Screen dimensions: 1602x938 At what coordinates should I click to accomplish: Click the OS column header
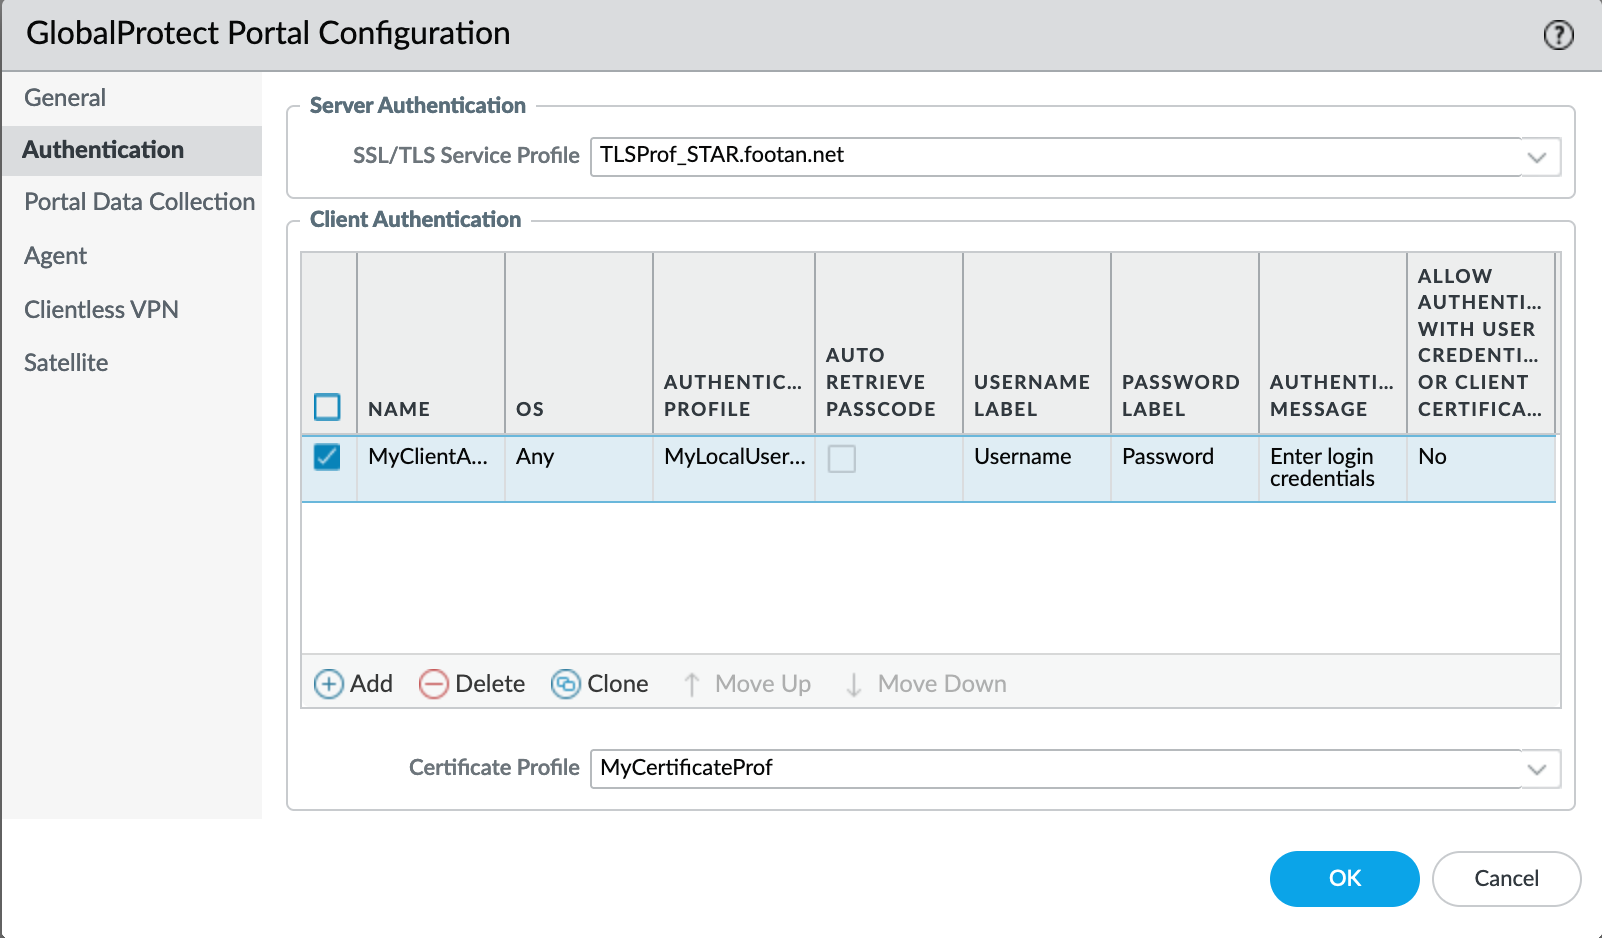coord(579,343)
